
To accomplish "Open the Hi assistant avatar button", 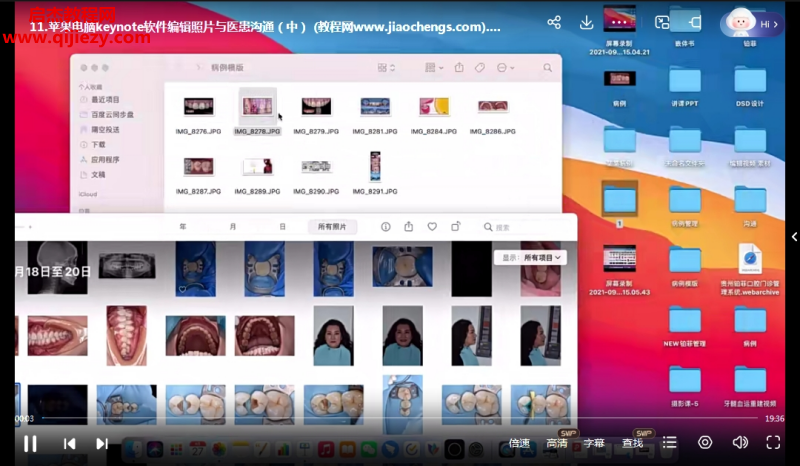I will click(752, 23).
